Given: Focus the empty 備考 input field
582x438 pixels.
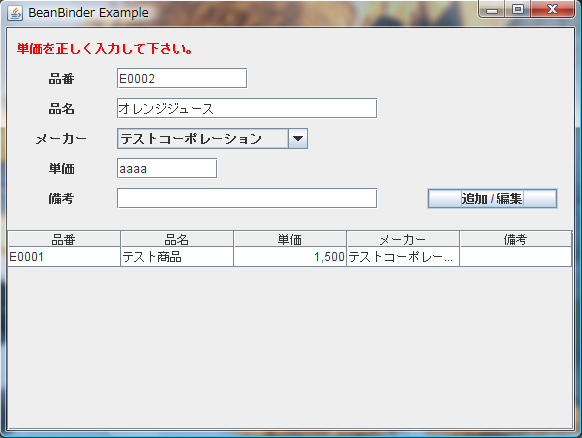Looking at the screenshot, I should point(247,198).
